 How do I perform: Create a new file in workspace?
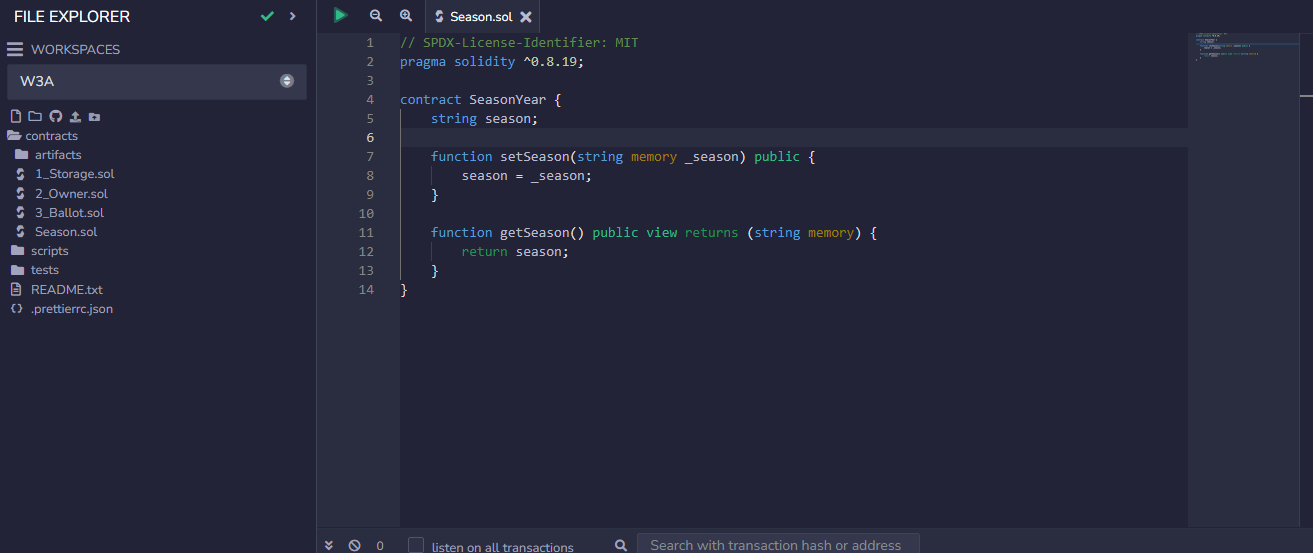[x=15, y=117]
